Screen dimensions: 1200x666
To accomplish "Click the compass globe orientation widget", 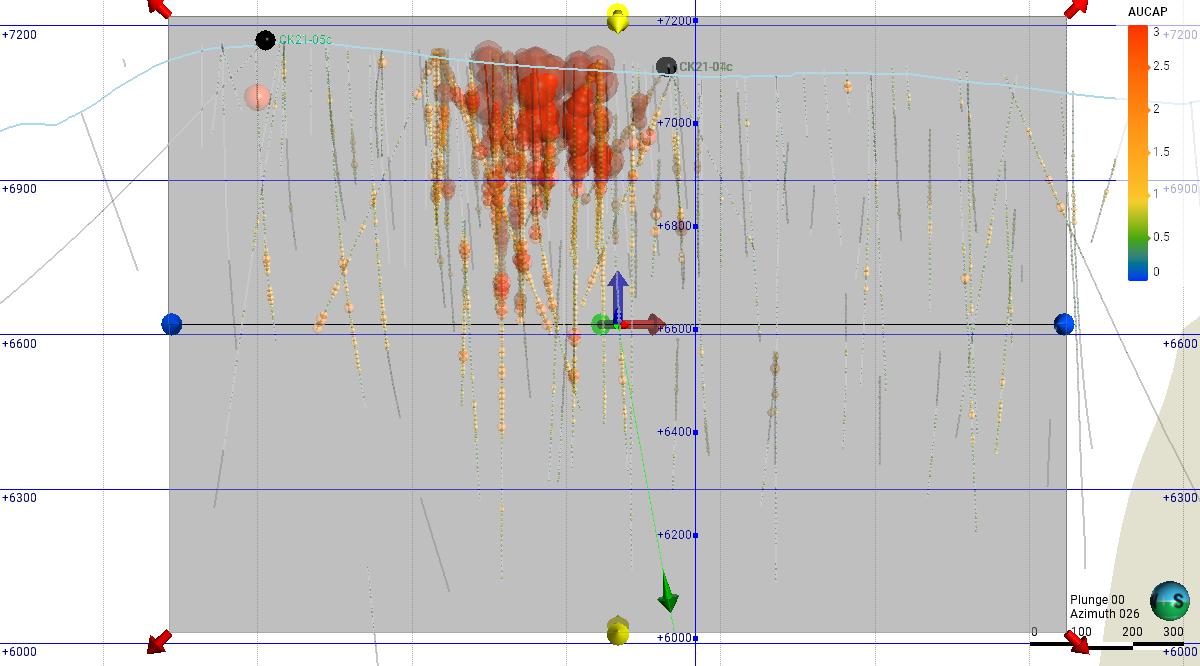I will click(x=1169, y=601).
